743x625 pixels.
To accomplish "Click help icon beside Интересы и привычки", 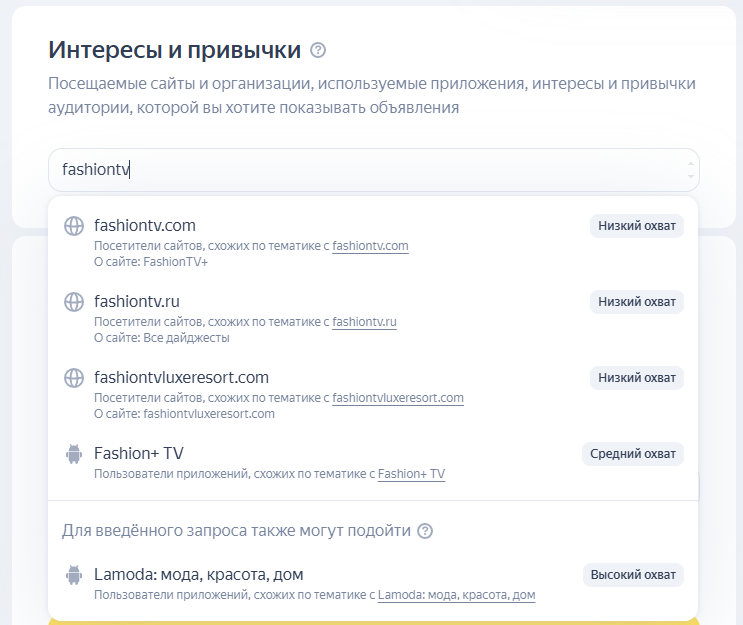I will coord(318,50).
